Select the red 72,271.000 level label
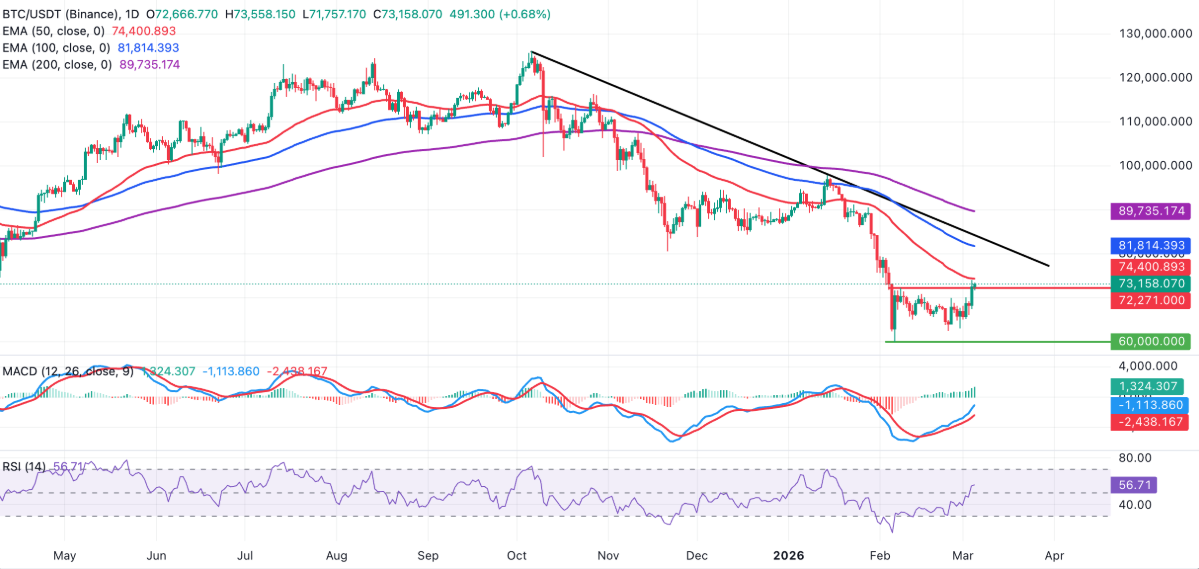The image size is (1199, 569). point(1148,300)
